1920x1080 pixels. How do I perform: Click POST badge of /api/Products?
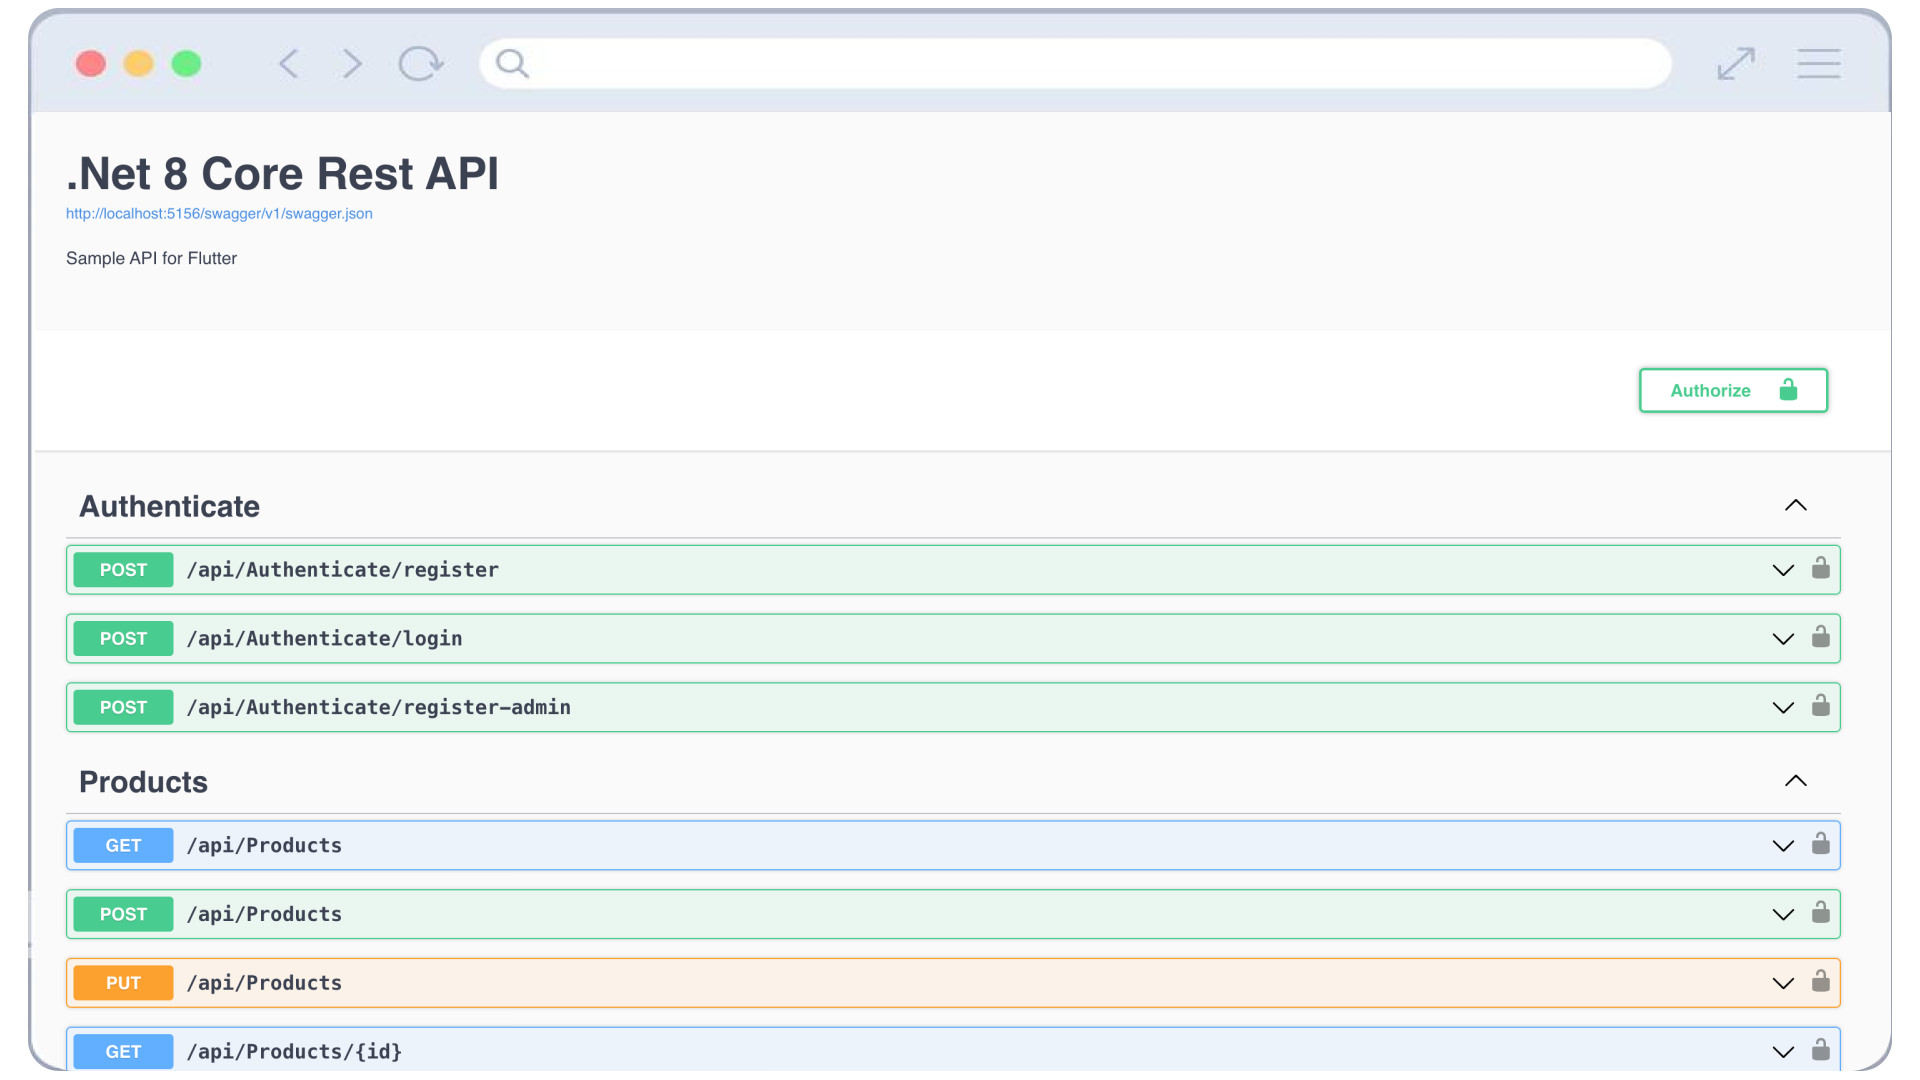pos(123,915)
